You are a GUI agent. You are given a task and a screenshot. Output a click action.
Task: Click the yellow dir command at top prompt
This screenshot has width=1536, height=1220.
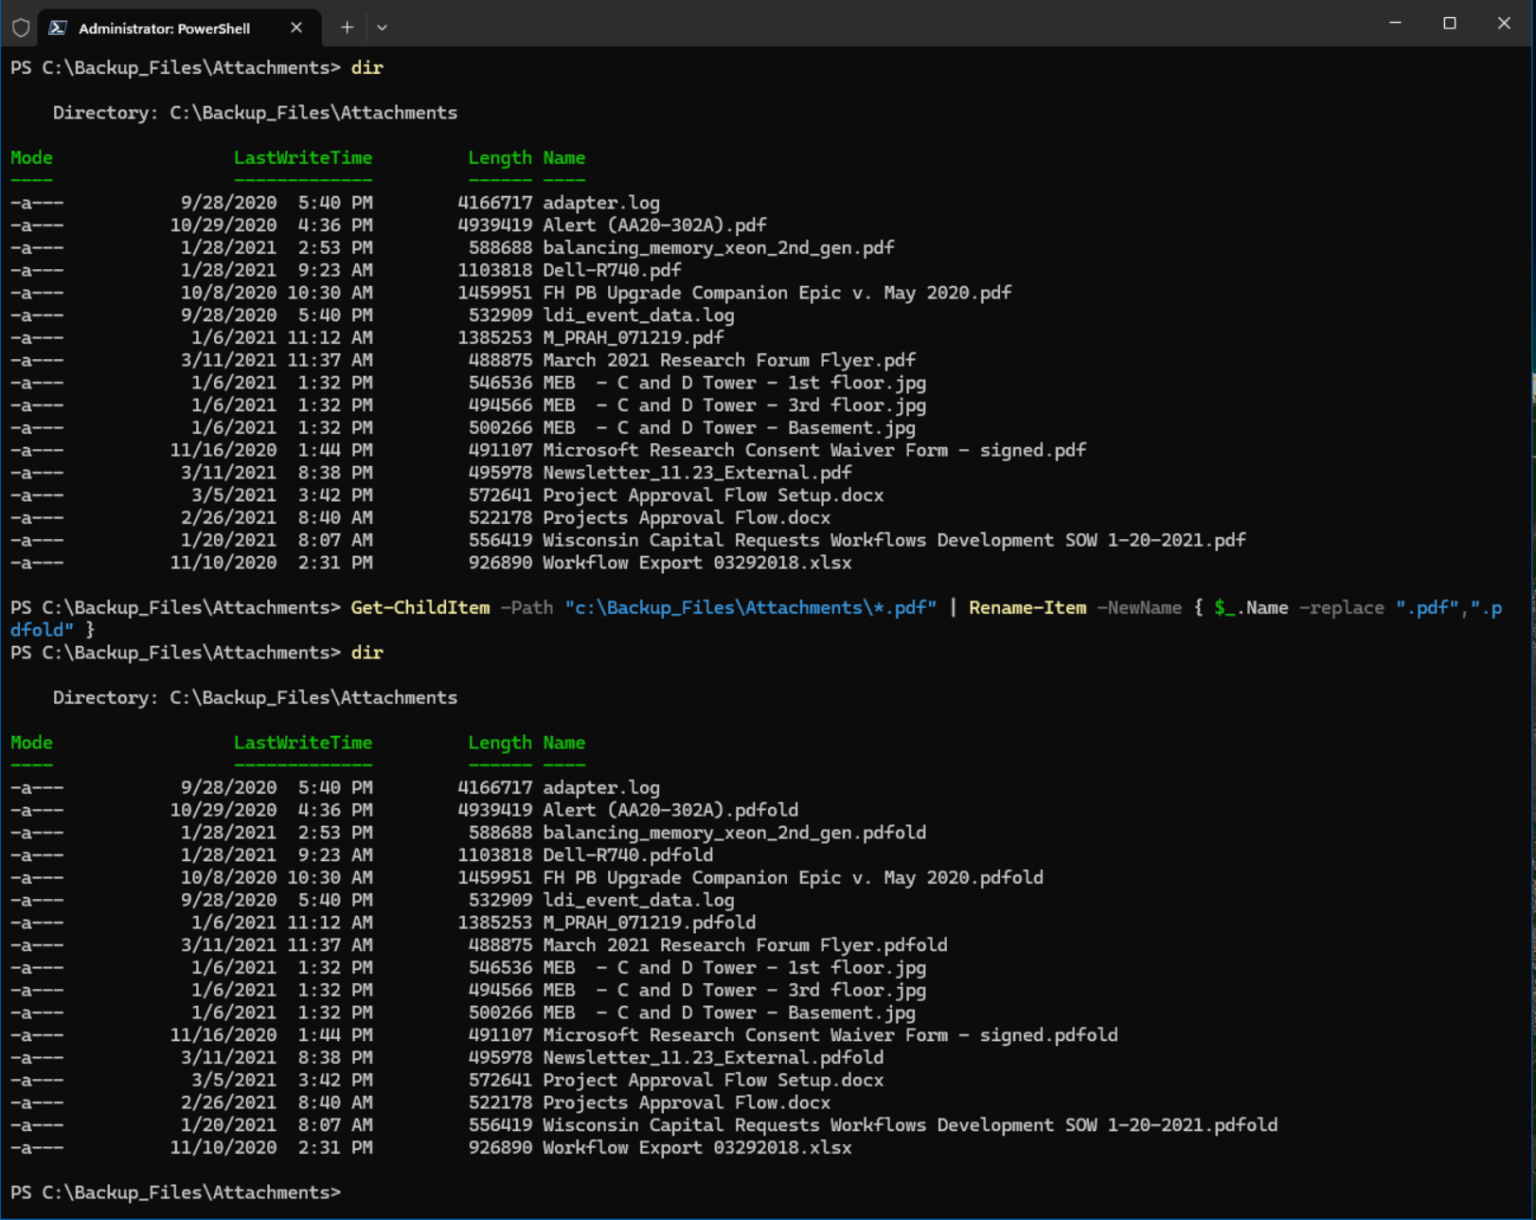point(367,67)
